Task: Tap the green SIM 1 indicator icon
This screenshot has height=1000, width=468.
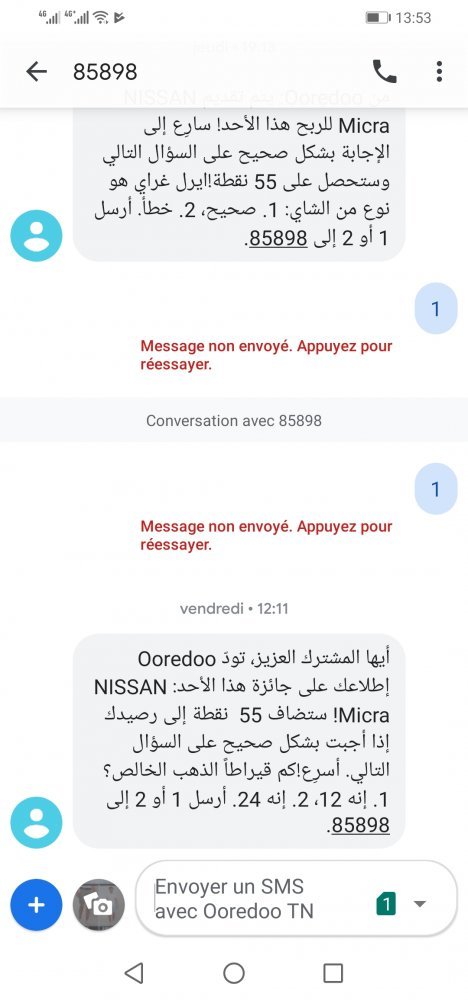Action: pos(386,903)
